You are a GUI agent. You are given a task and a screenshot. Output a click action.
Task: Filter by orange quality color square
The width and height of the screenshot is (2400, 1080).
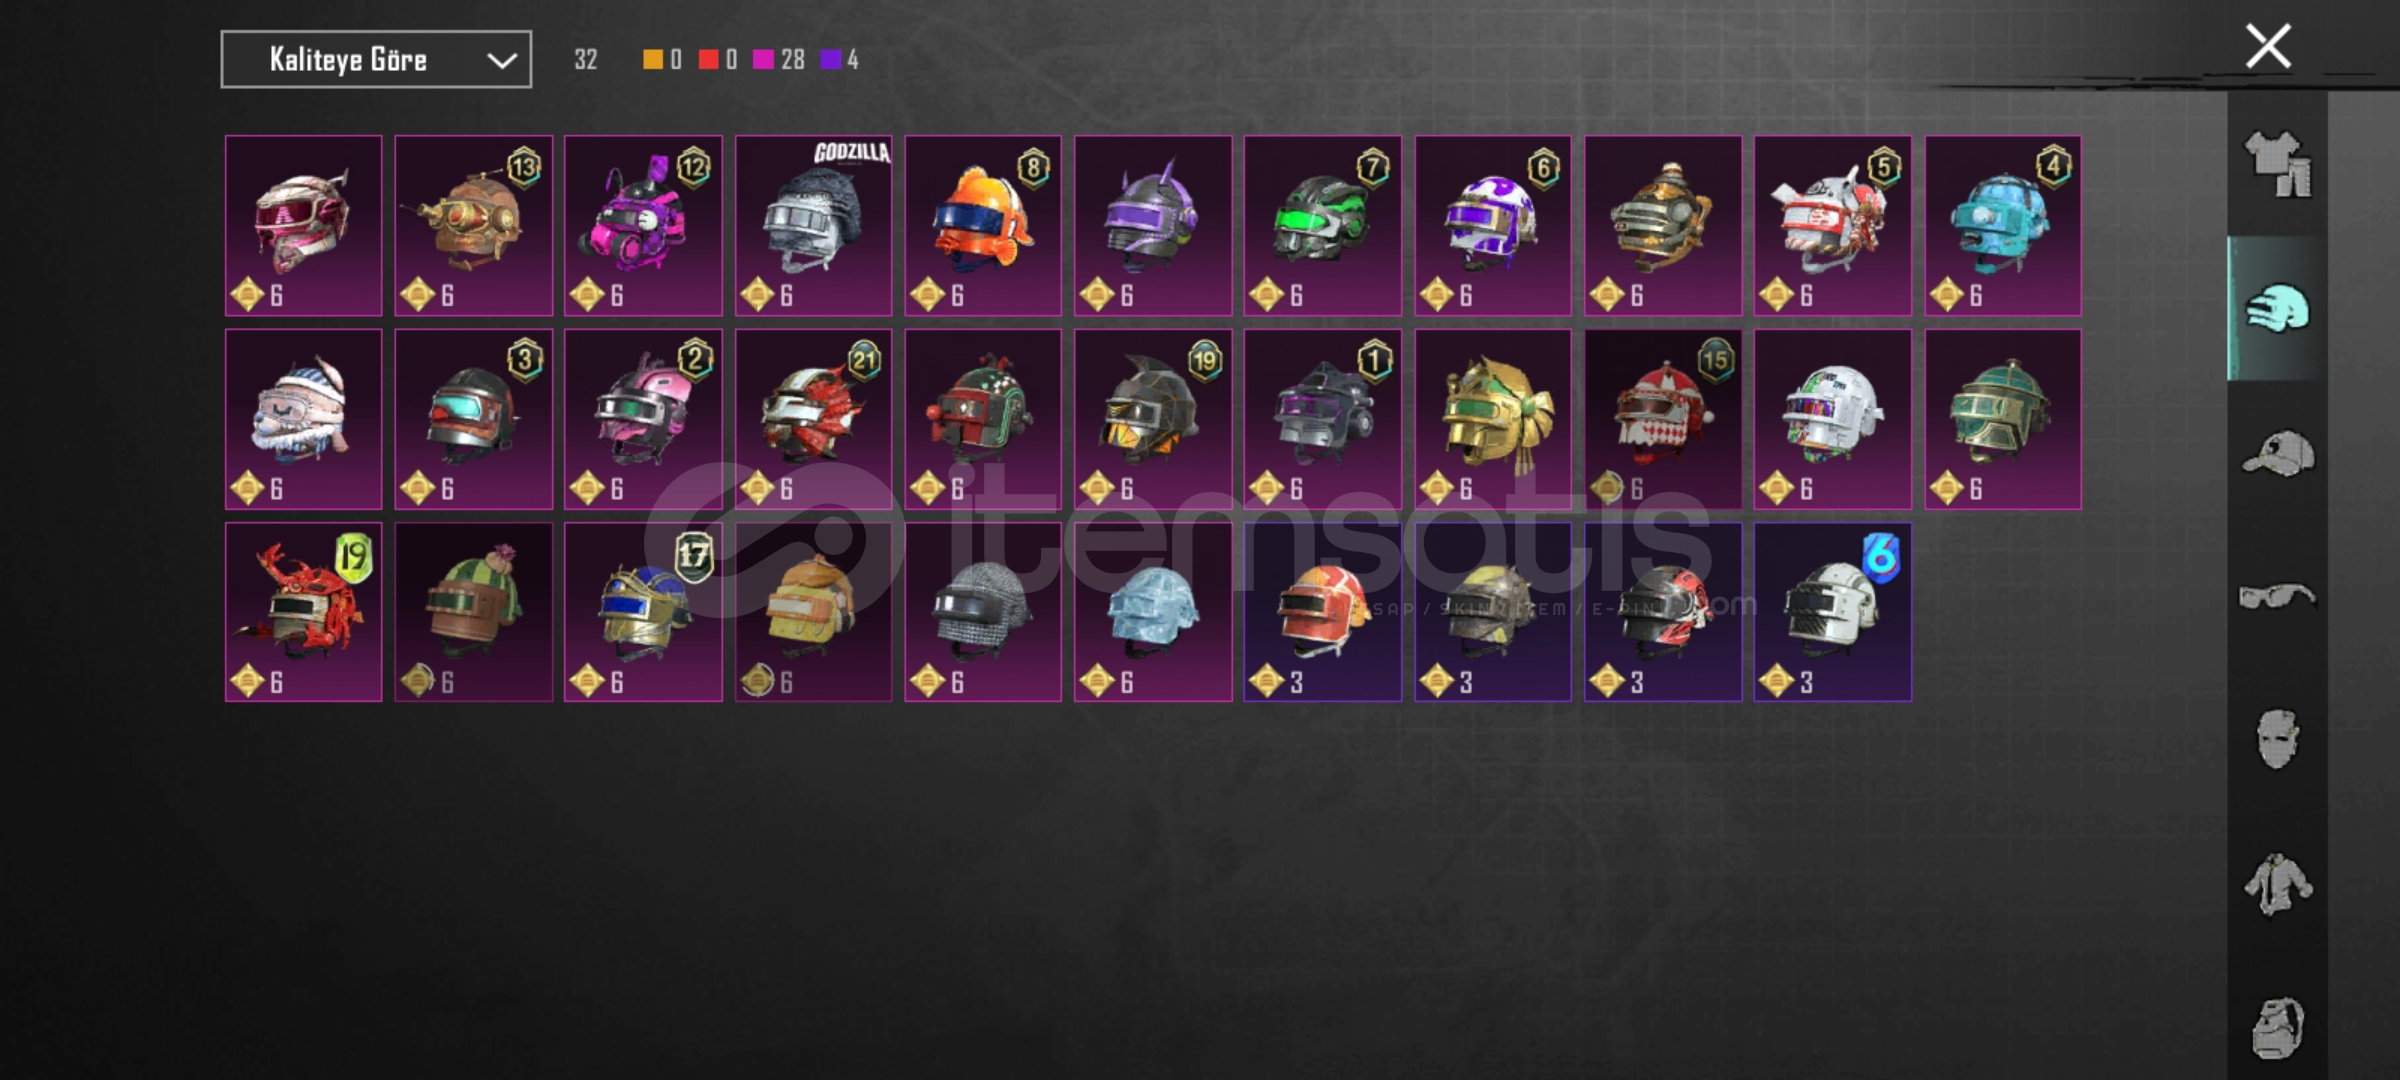pyautogui.click(x=652, y=60)
